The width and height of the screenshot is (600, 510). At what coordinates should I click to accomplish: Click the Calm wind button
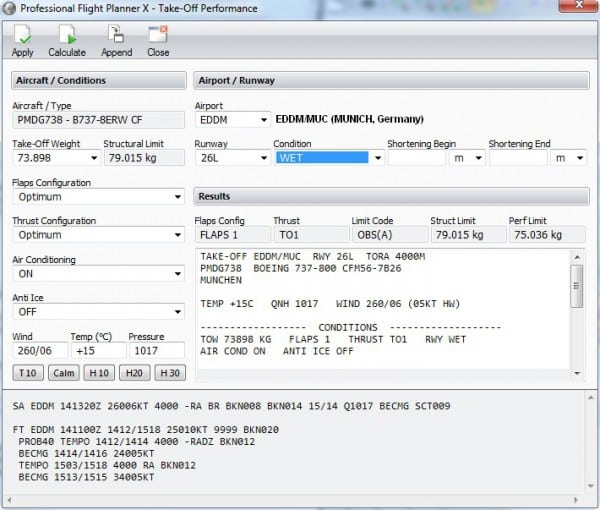63,373
